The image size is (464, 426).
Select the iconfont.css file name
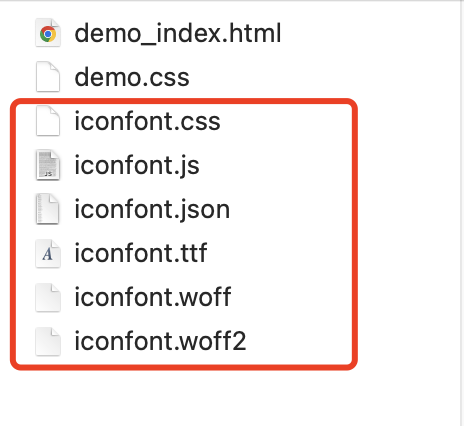[147, 121]
